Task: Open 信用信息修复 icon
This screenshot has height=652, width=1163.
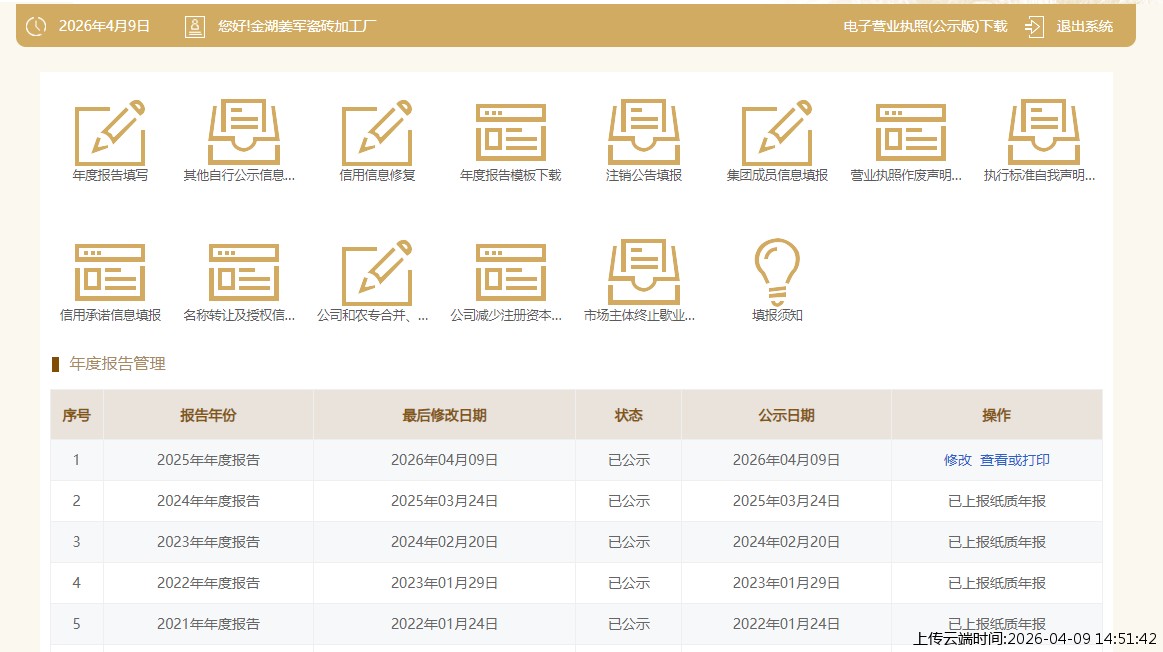Action: click(377, 133)
